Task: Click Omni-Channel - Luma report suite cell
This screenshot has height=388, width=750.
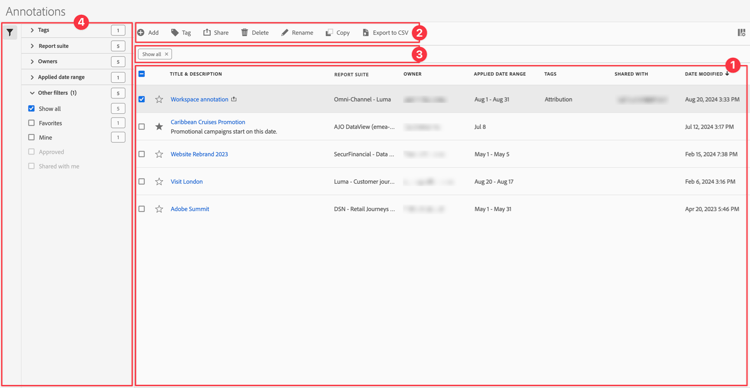Action: 363,100
